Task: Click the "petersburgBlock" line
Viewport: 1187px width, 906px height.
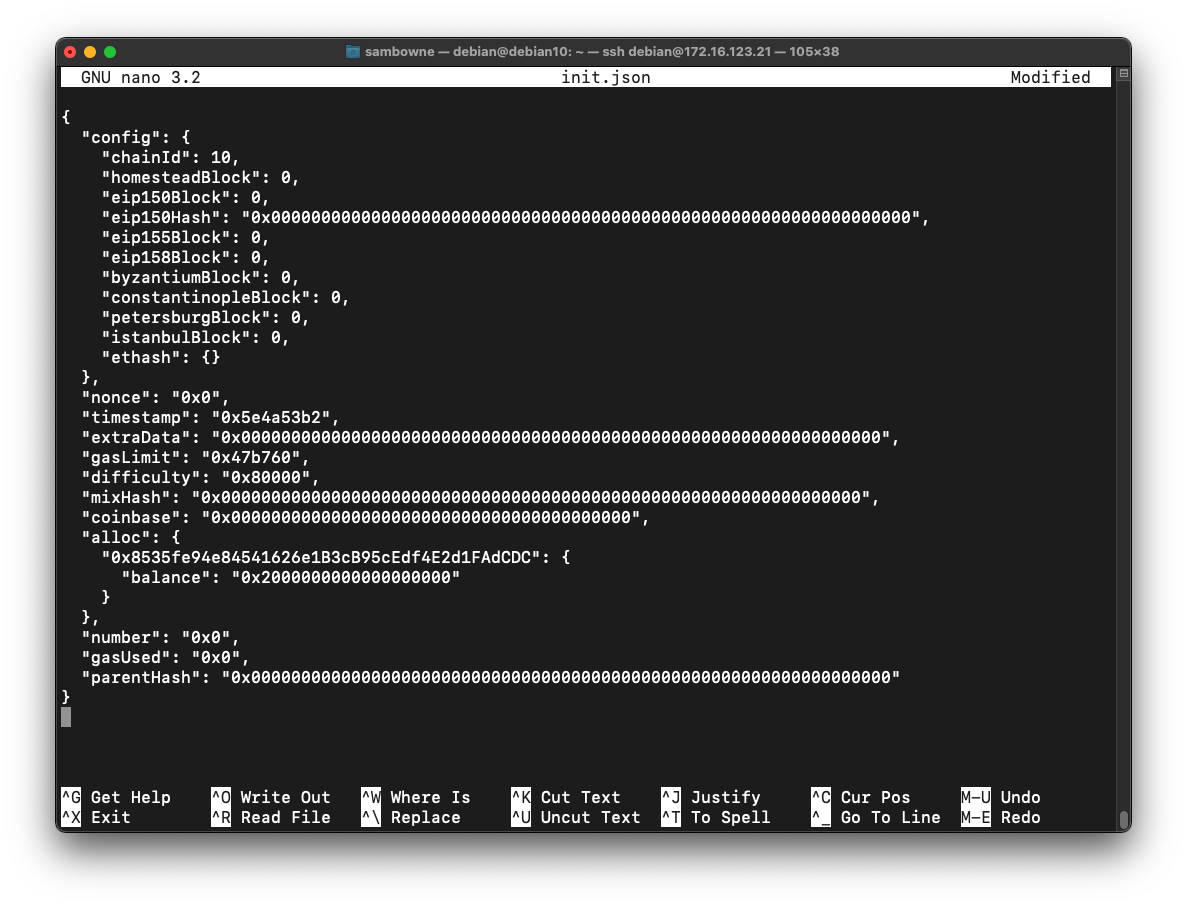Action: pyautogui.click(x=205, y=318)
